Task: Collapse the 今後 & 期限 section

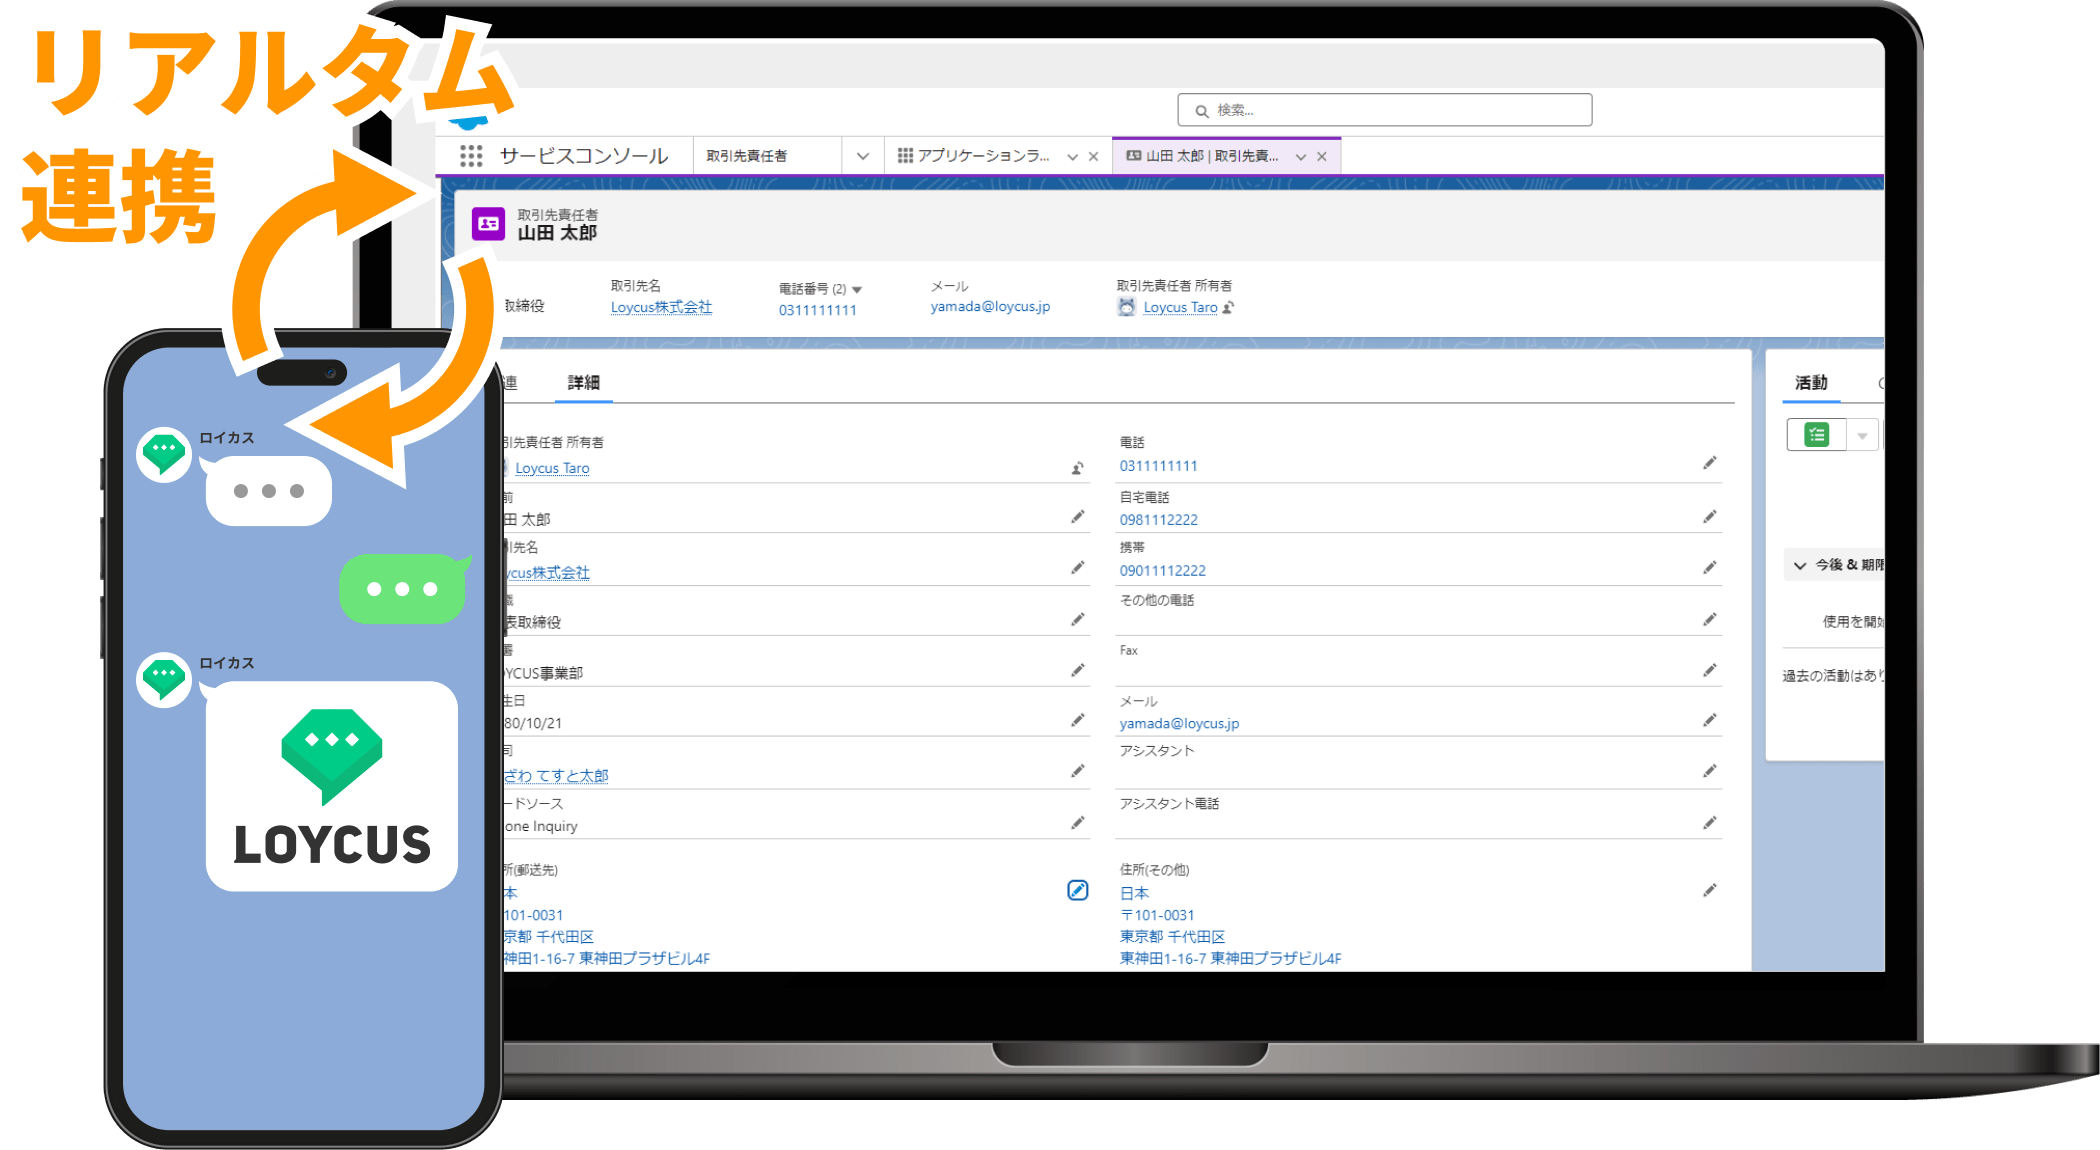Action: pos(1800,565)
